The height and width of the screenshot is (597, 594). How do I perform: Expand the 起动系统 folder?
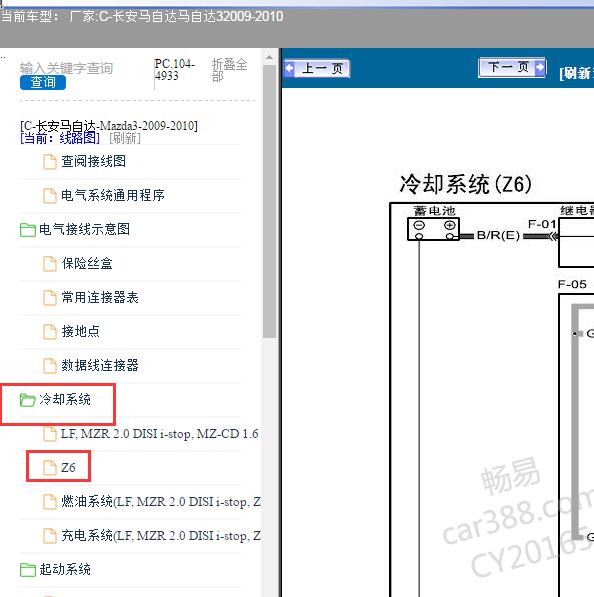click(x=65, y=570)
